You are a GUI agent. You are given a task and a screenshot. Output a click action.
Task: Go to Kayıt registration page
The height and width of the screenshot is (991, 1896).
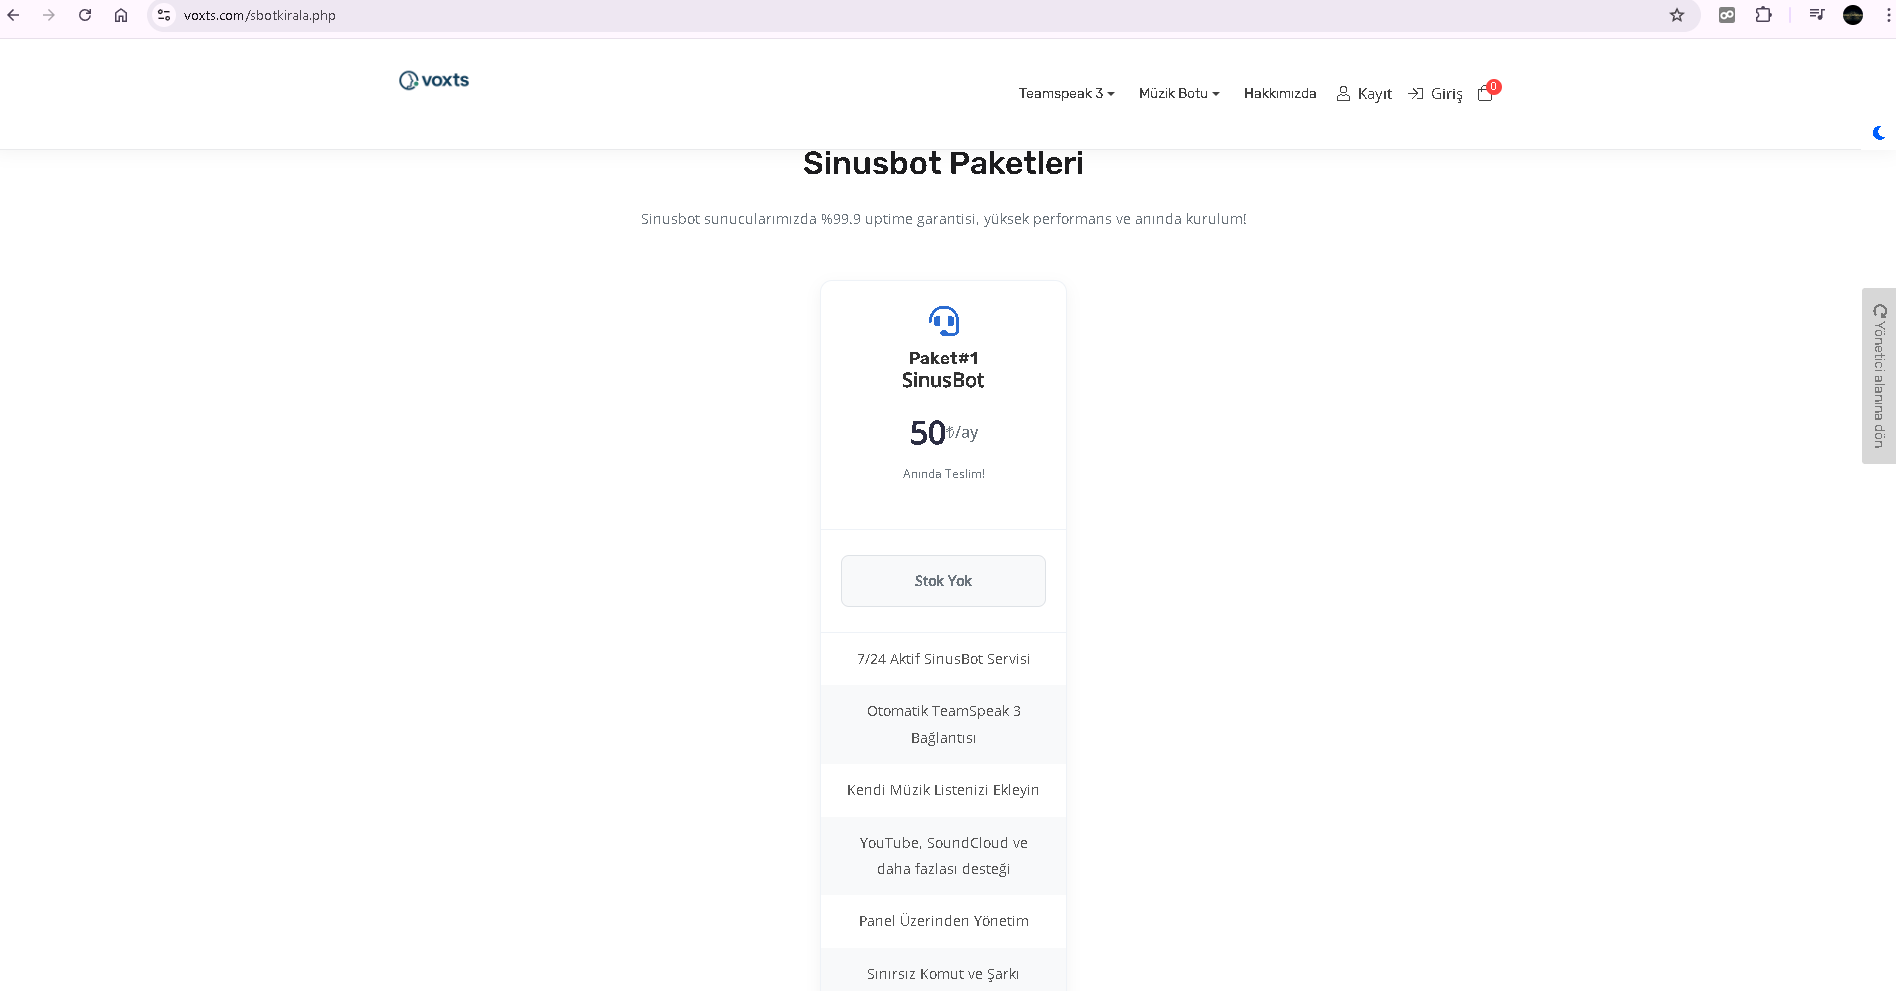pyautogui.click(x=1364, y=93)
